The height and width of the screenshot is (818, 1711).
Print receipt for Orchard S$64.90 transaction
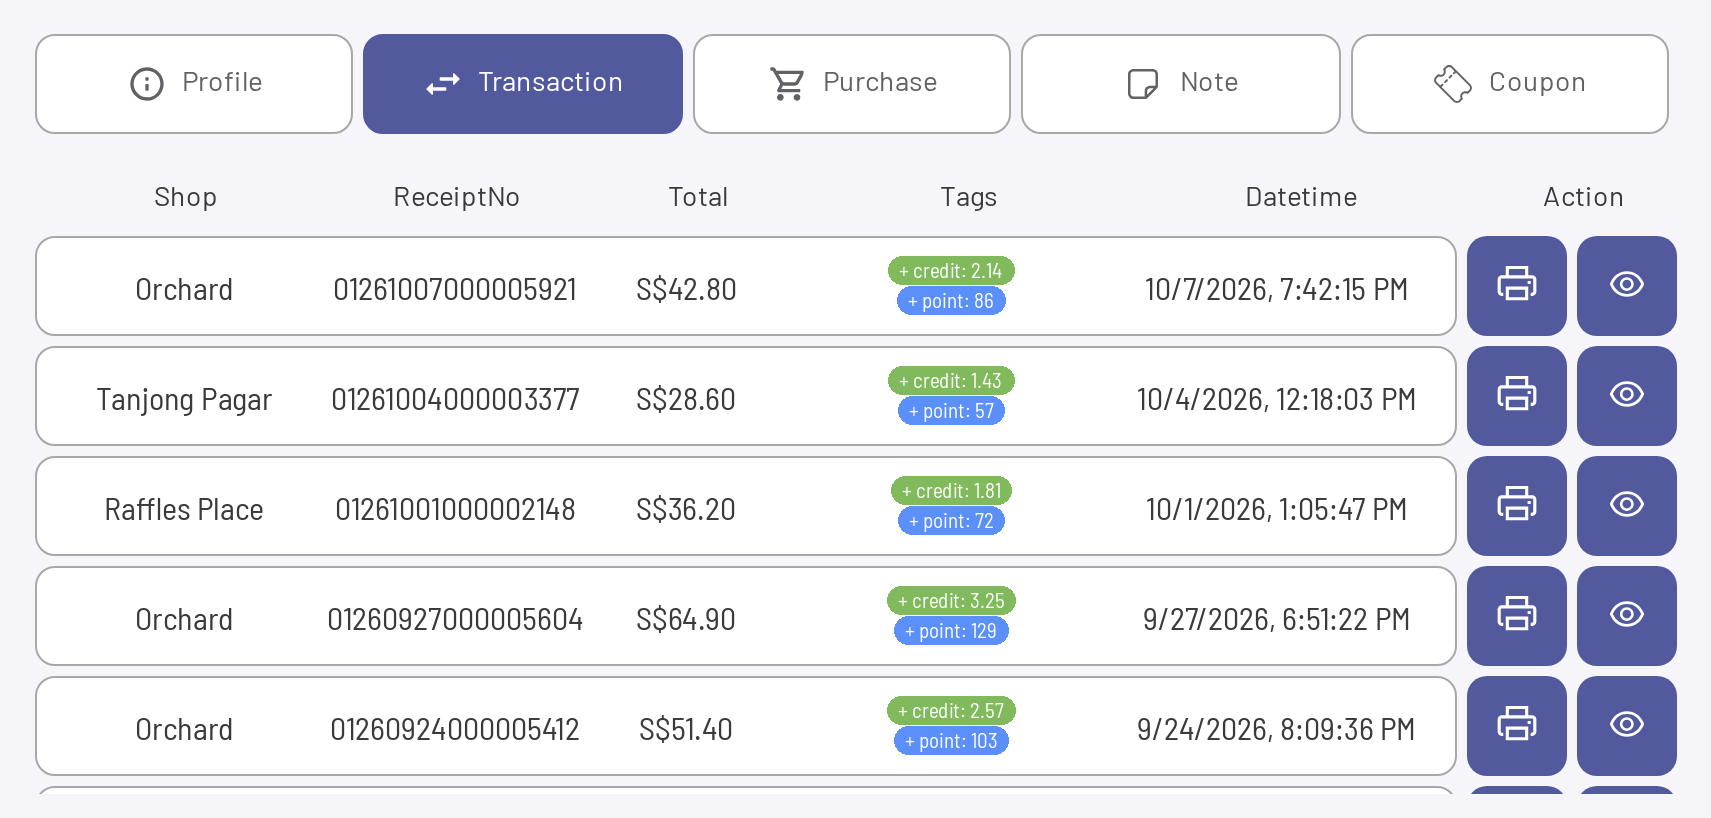[1516, 616]
